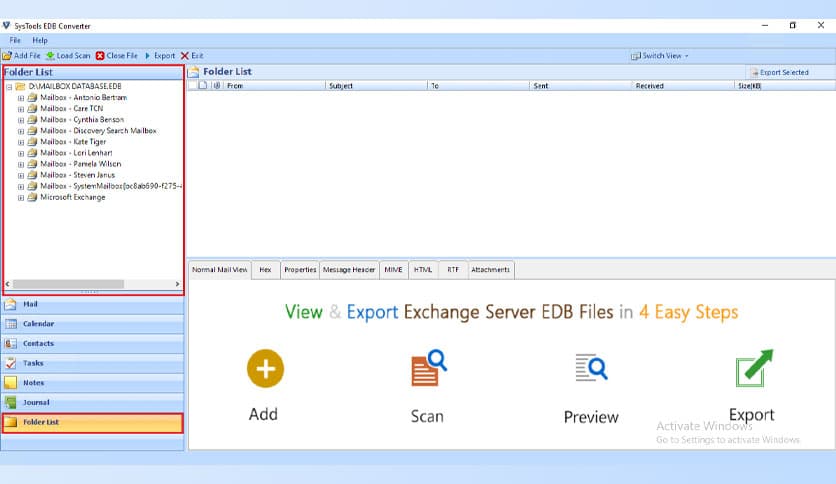Click the Load Scan toolbar icon
The height and width of the screenshot is (484, 836).
[x=50, y=55]
